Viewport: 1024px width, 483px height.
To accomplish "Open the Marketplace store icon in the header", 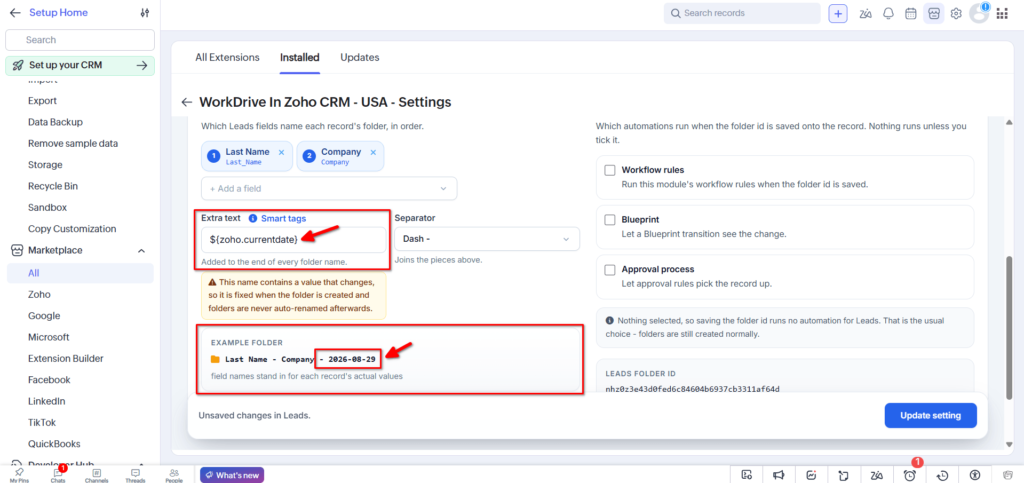I will pyautogui.click(x=933, y=14).
